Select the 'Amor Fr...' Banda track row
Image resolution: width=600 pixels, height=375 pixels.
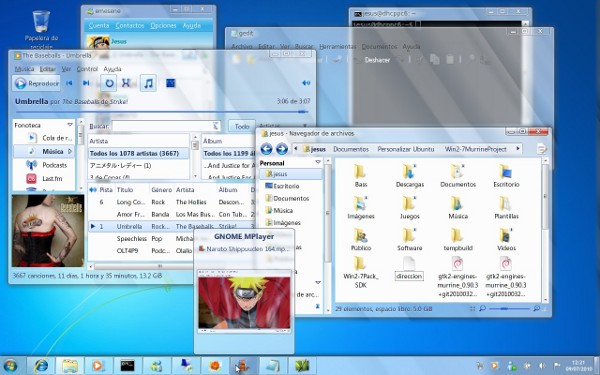pos(170,214)
